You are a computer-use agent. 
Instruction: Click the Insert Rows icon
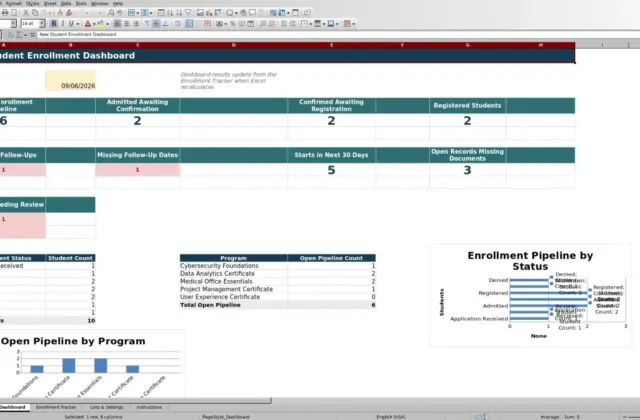click(131, 13)
